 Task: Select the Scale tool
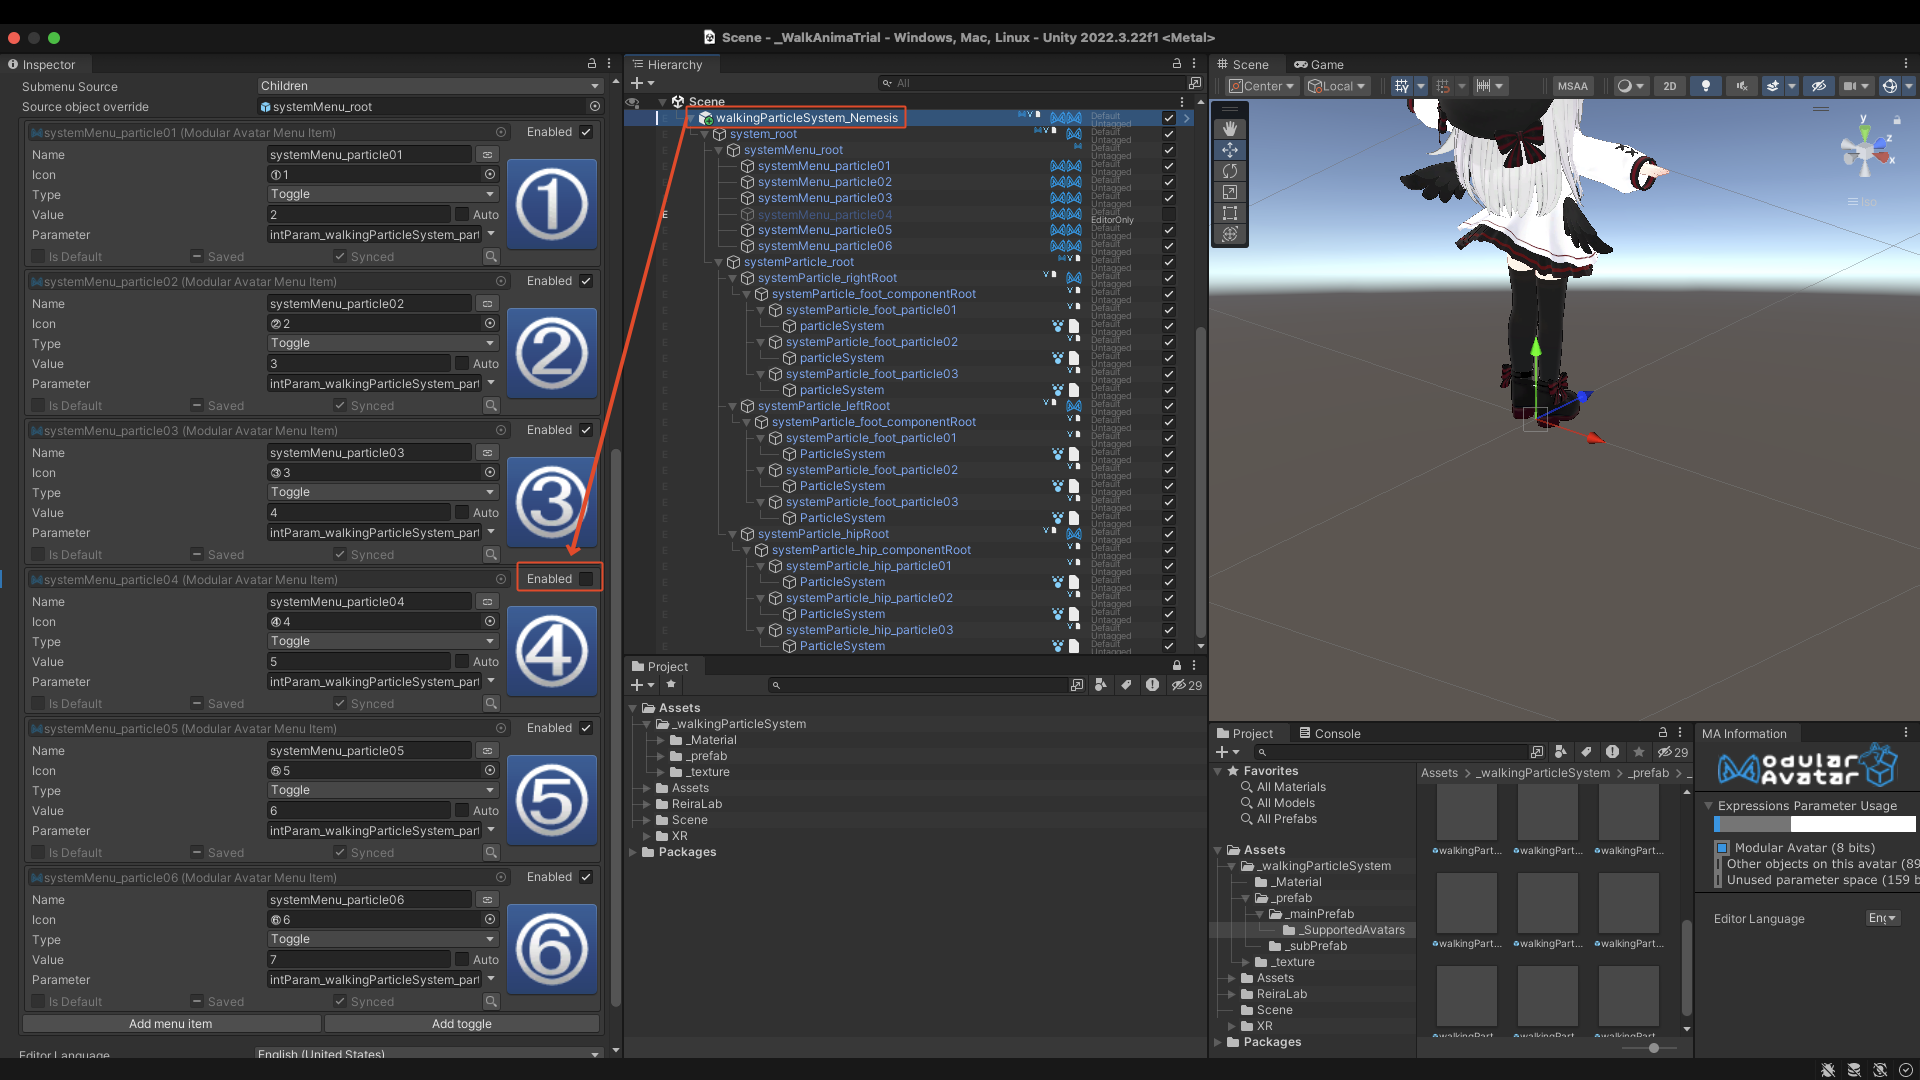coord(1230,192)
